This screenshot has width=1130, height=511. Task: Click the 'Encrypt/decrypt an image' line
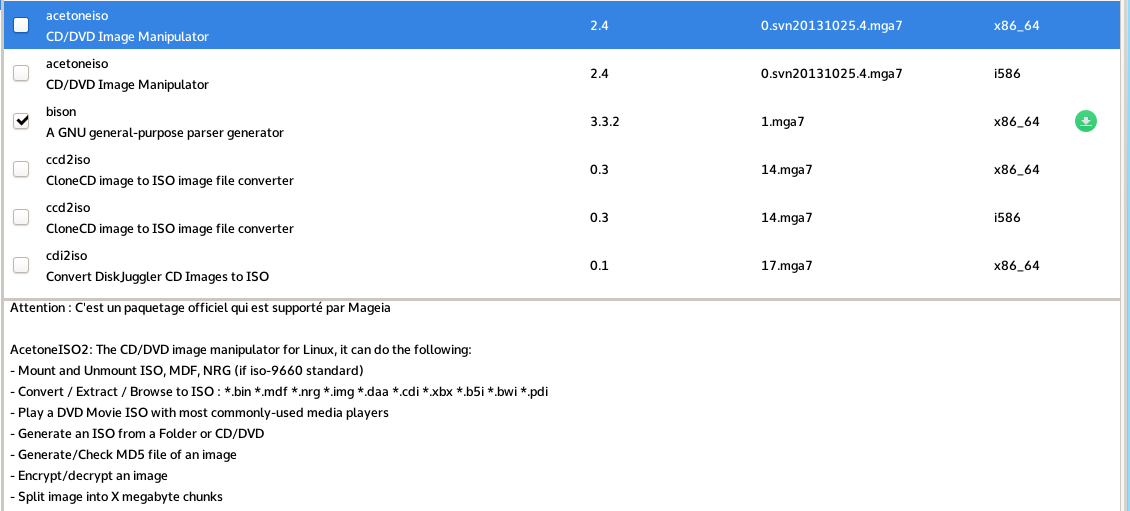point(89,476)
